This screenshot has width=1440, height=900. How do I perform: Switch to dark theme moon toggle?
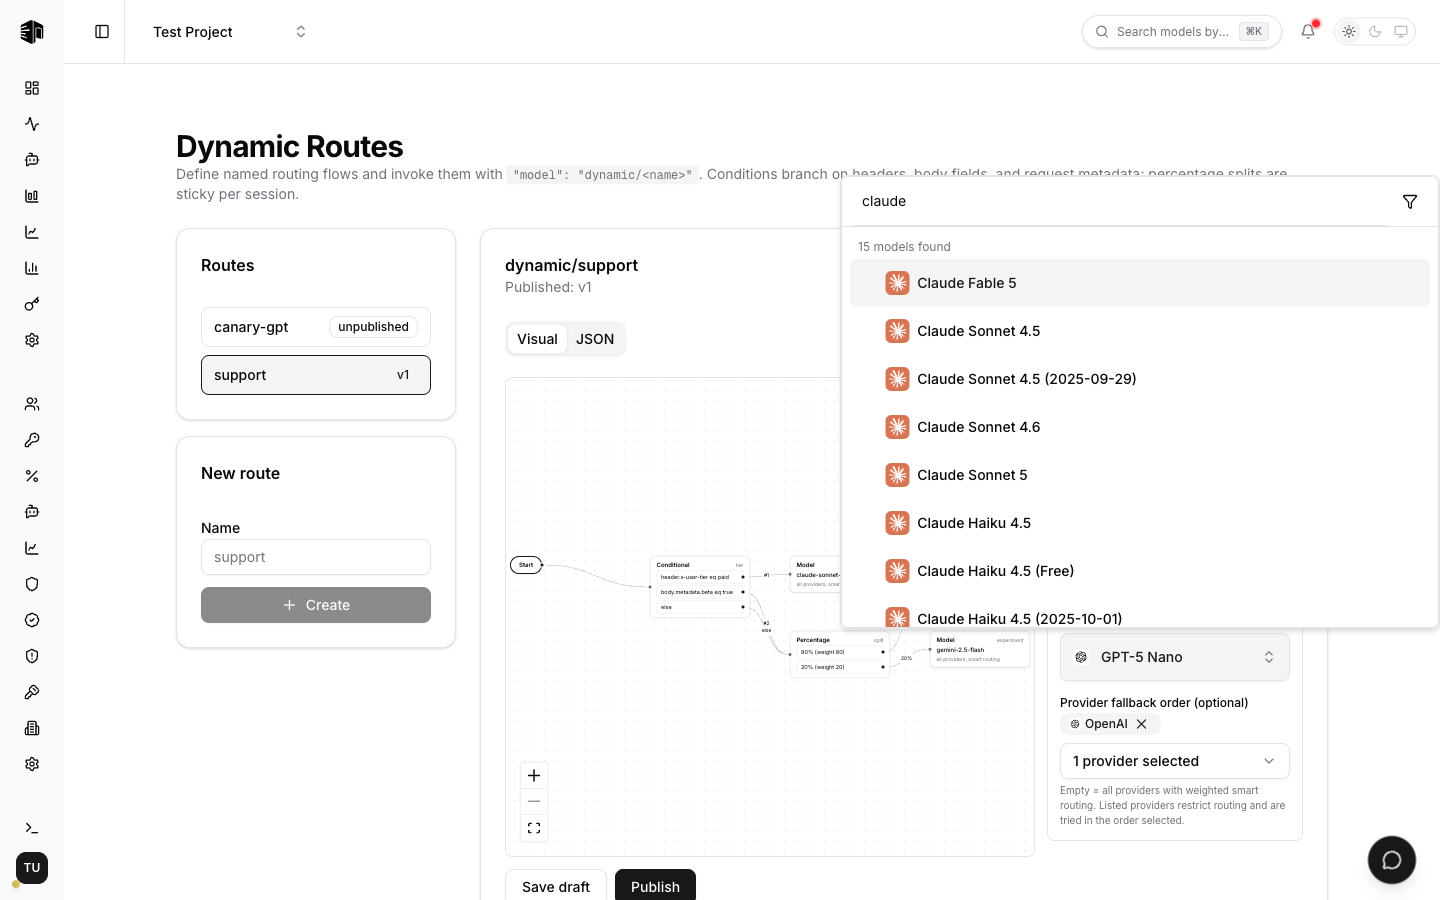(1375, 32)
